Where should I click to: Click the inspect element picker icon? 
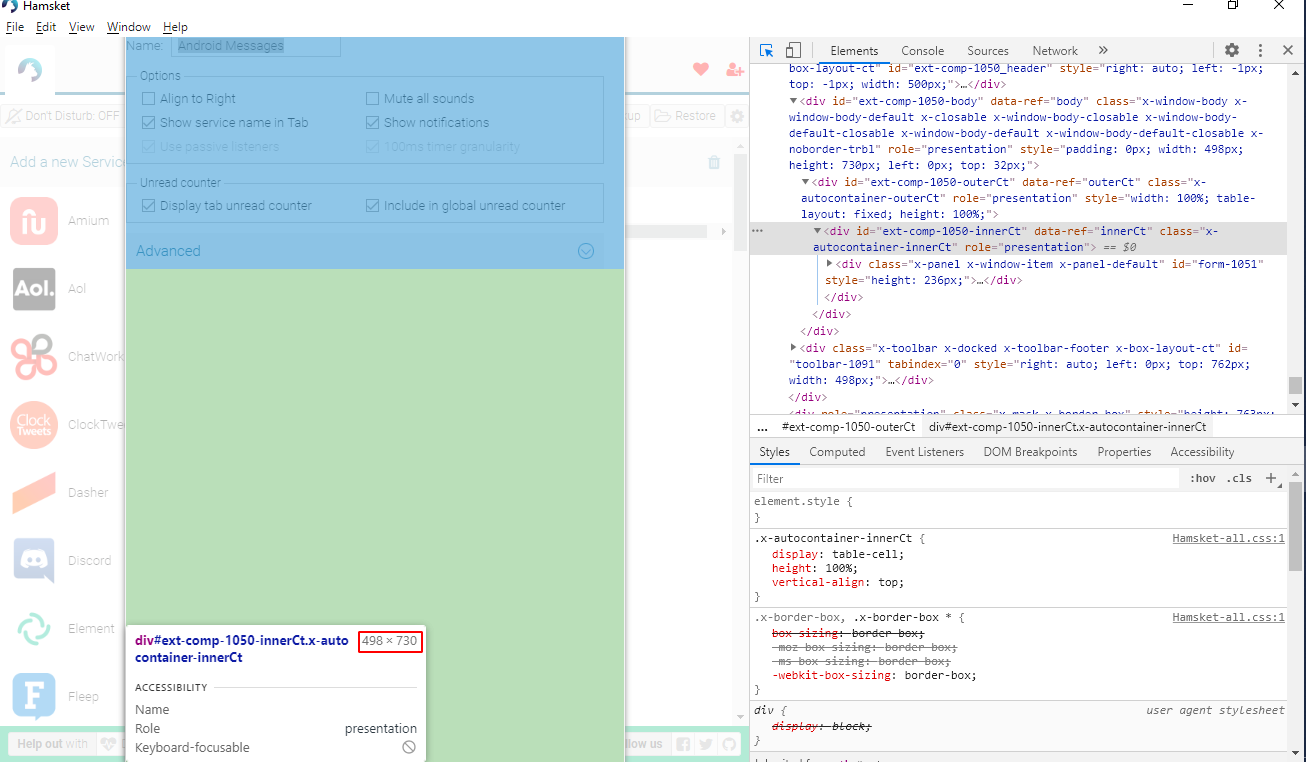point(766,50)
